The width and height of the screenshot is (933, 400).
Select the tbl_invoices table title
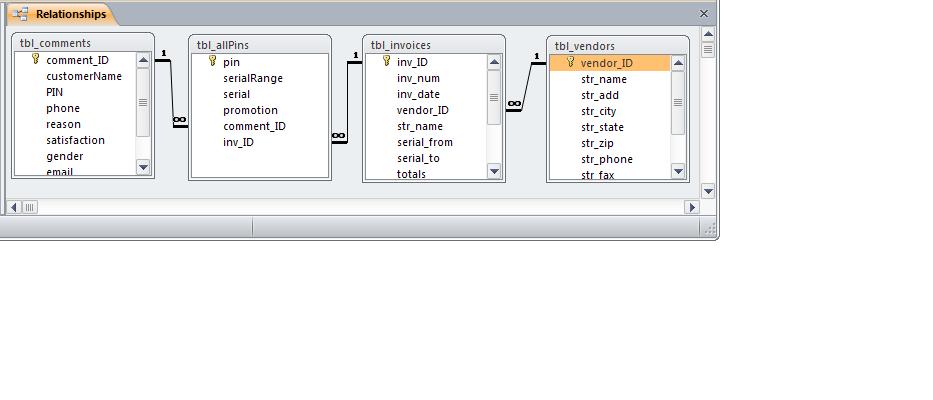pyautogui.click(x=400, y=45)
